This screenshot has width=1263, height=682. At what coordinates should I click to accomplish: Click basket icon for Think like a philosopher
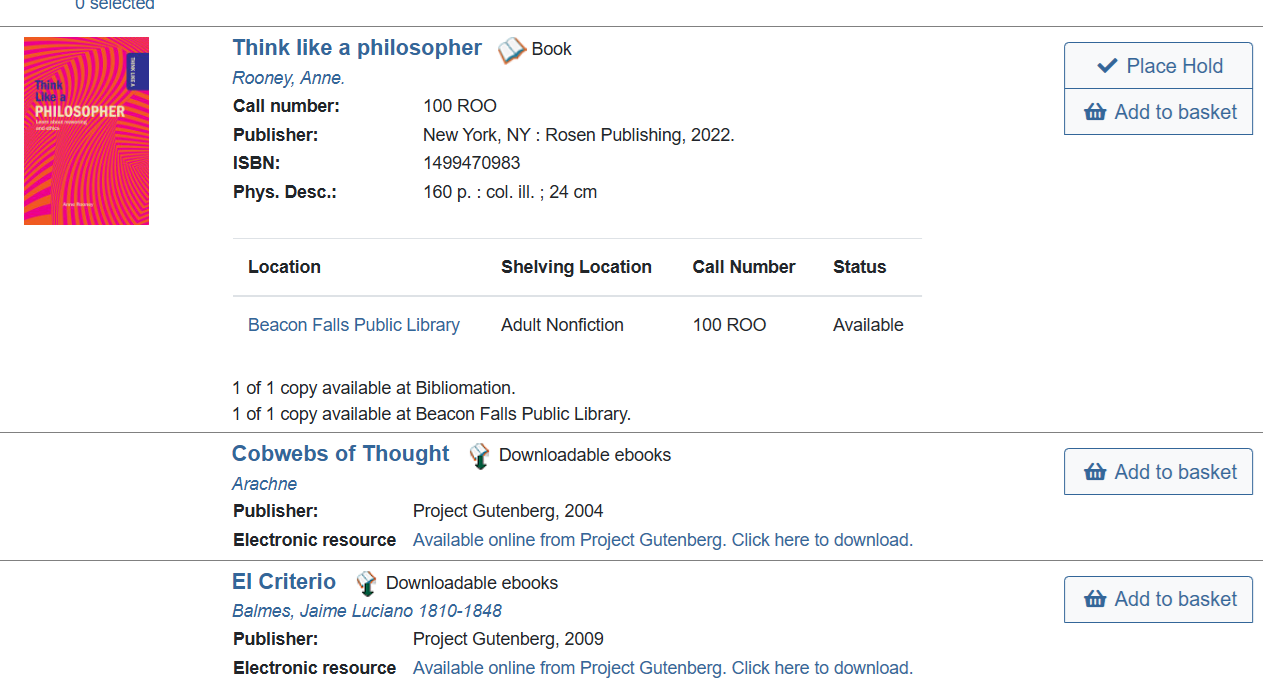pyautogui.click(x=1095, y=112)
